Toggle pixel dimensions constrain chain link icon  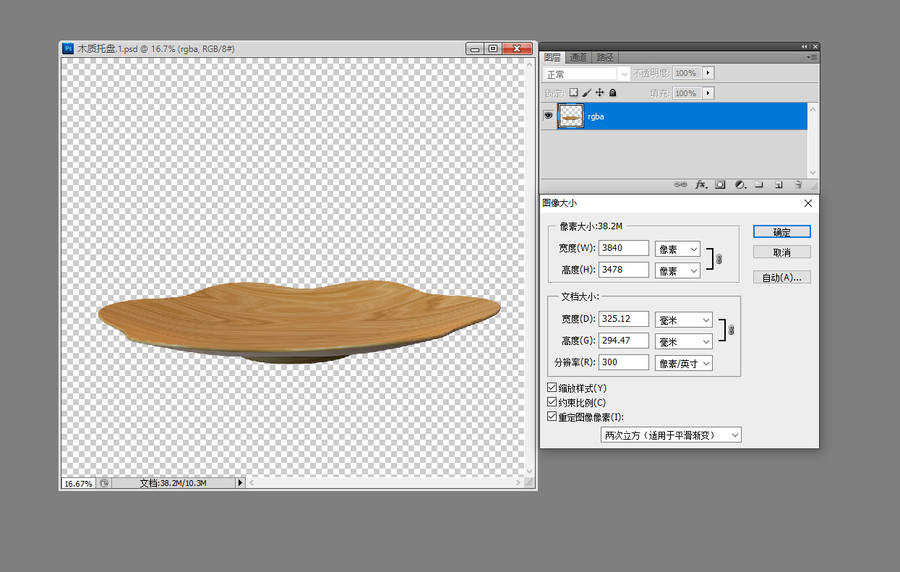719,259
